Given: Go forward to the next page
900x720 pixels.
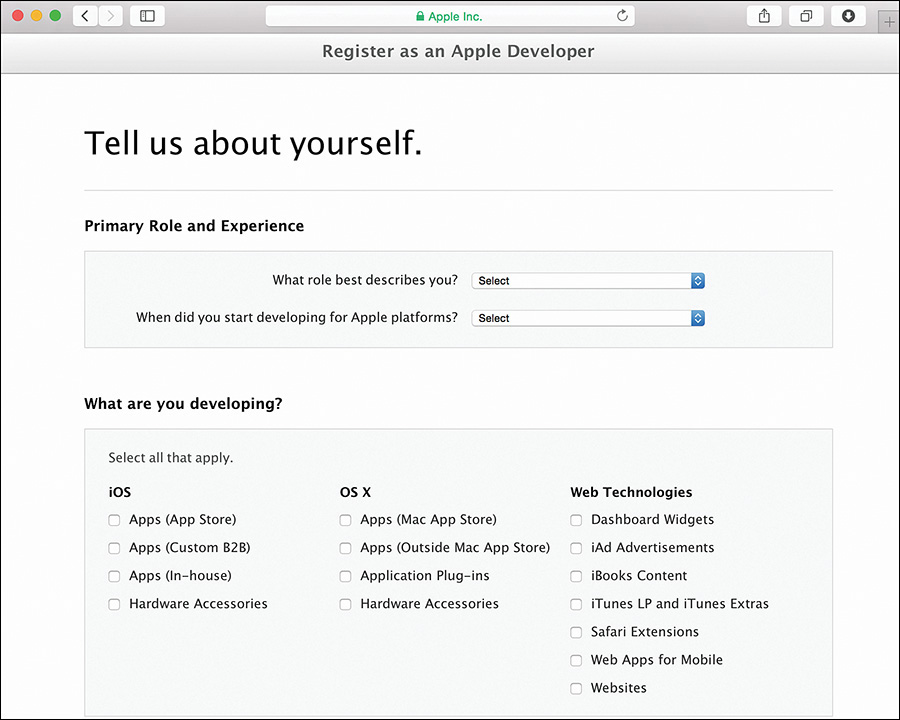Looking at the screenshot, I should [x=110, y=16].
